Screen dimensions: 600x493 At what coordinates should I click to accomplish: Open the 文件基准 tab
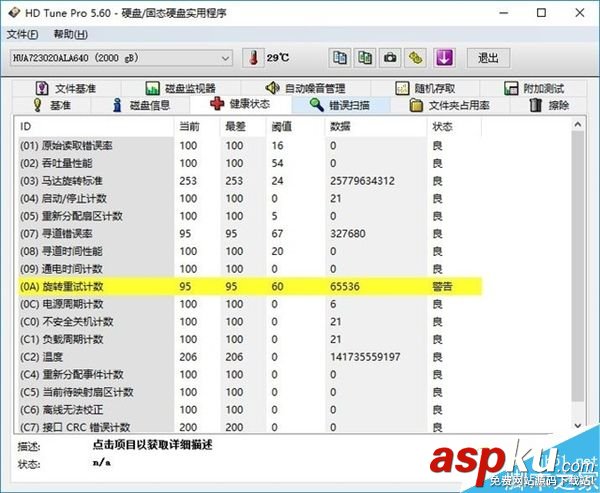click(x=66, y=88)
